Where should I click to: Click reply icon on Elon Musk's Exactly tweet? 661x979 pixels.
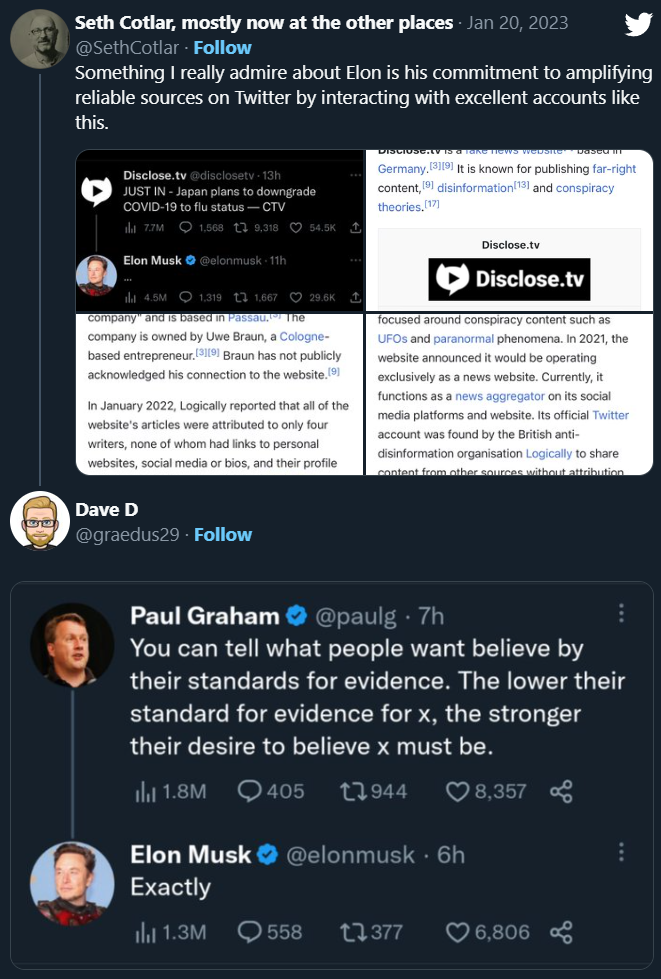tap(249, 931)
